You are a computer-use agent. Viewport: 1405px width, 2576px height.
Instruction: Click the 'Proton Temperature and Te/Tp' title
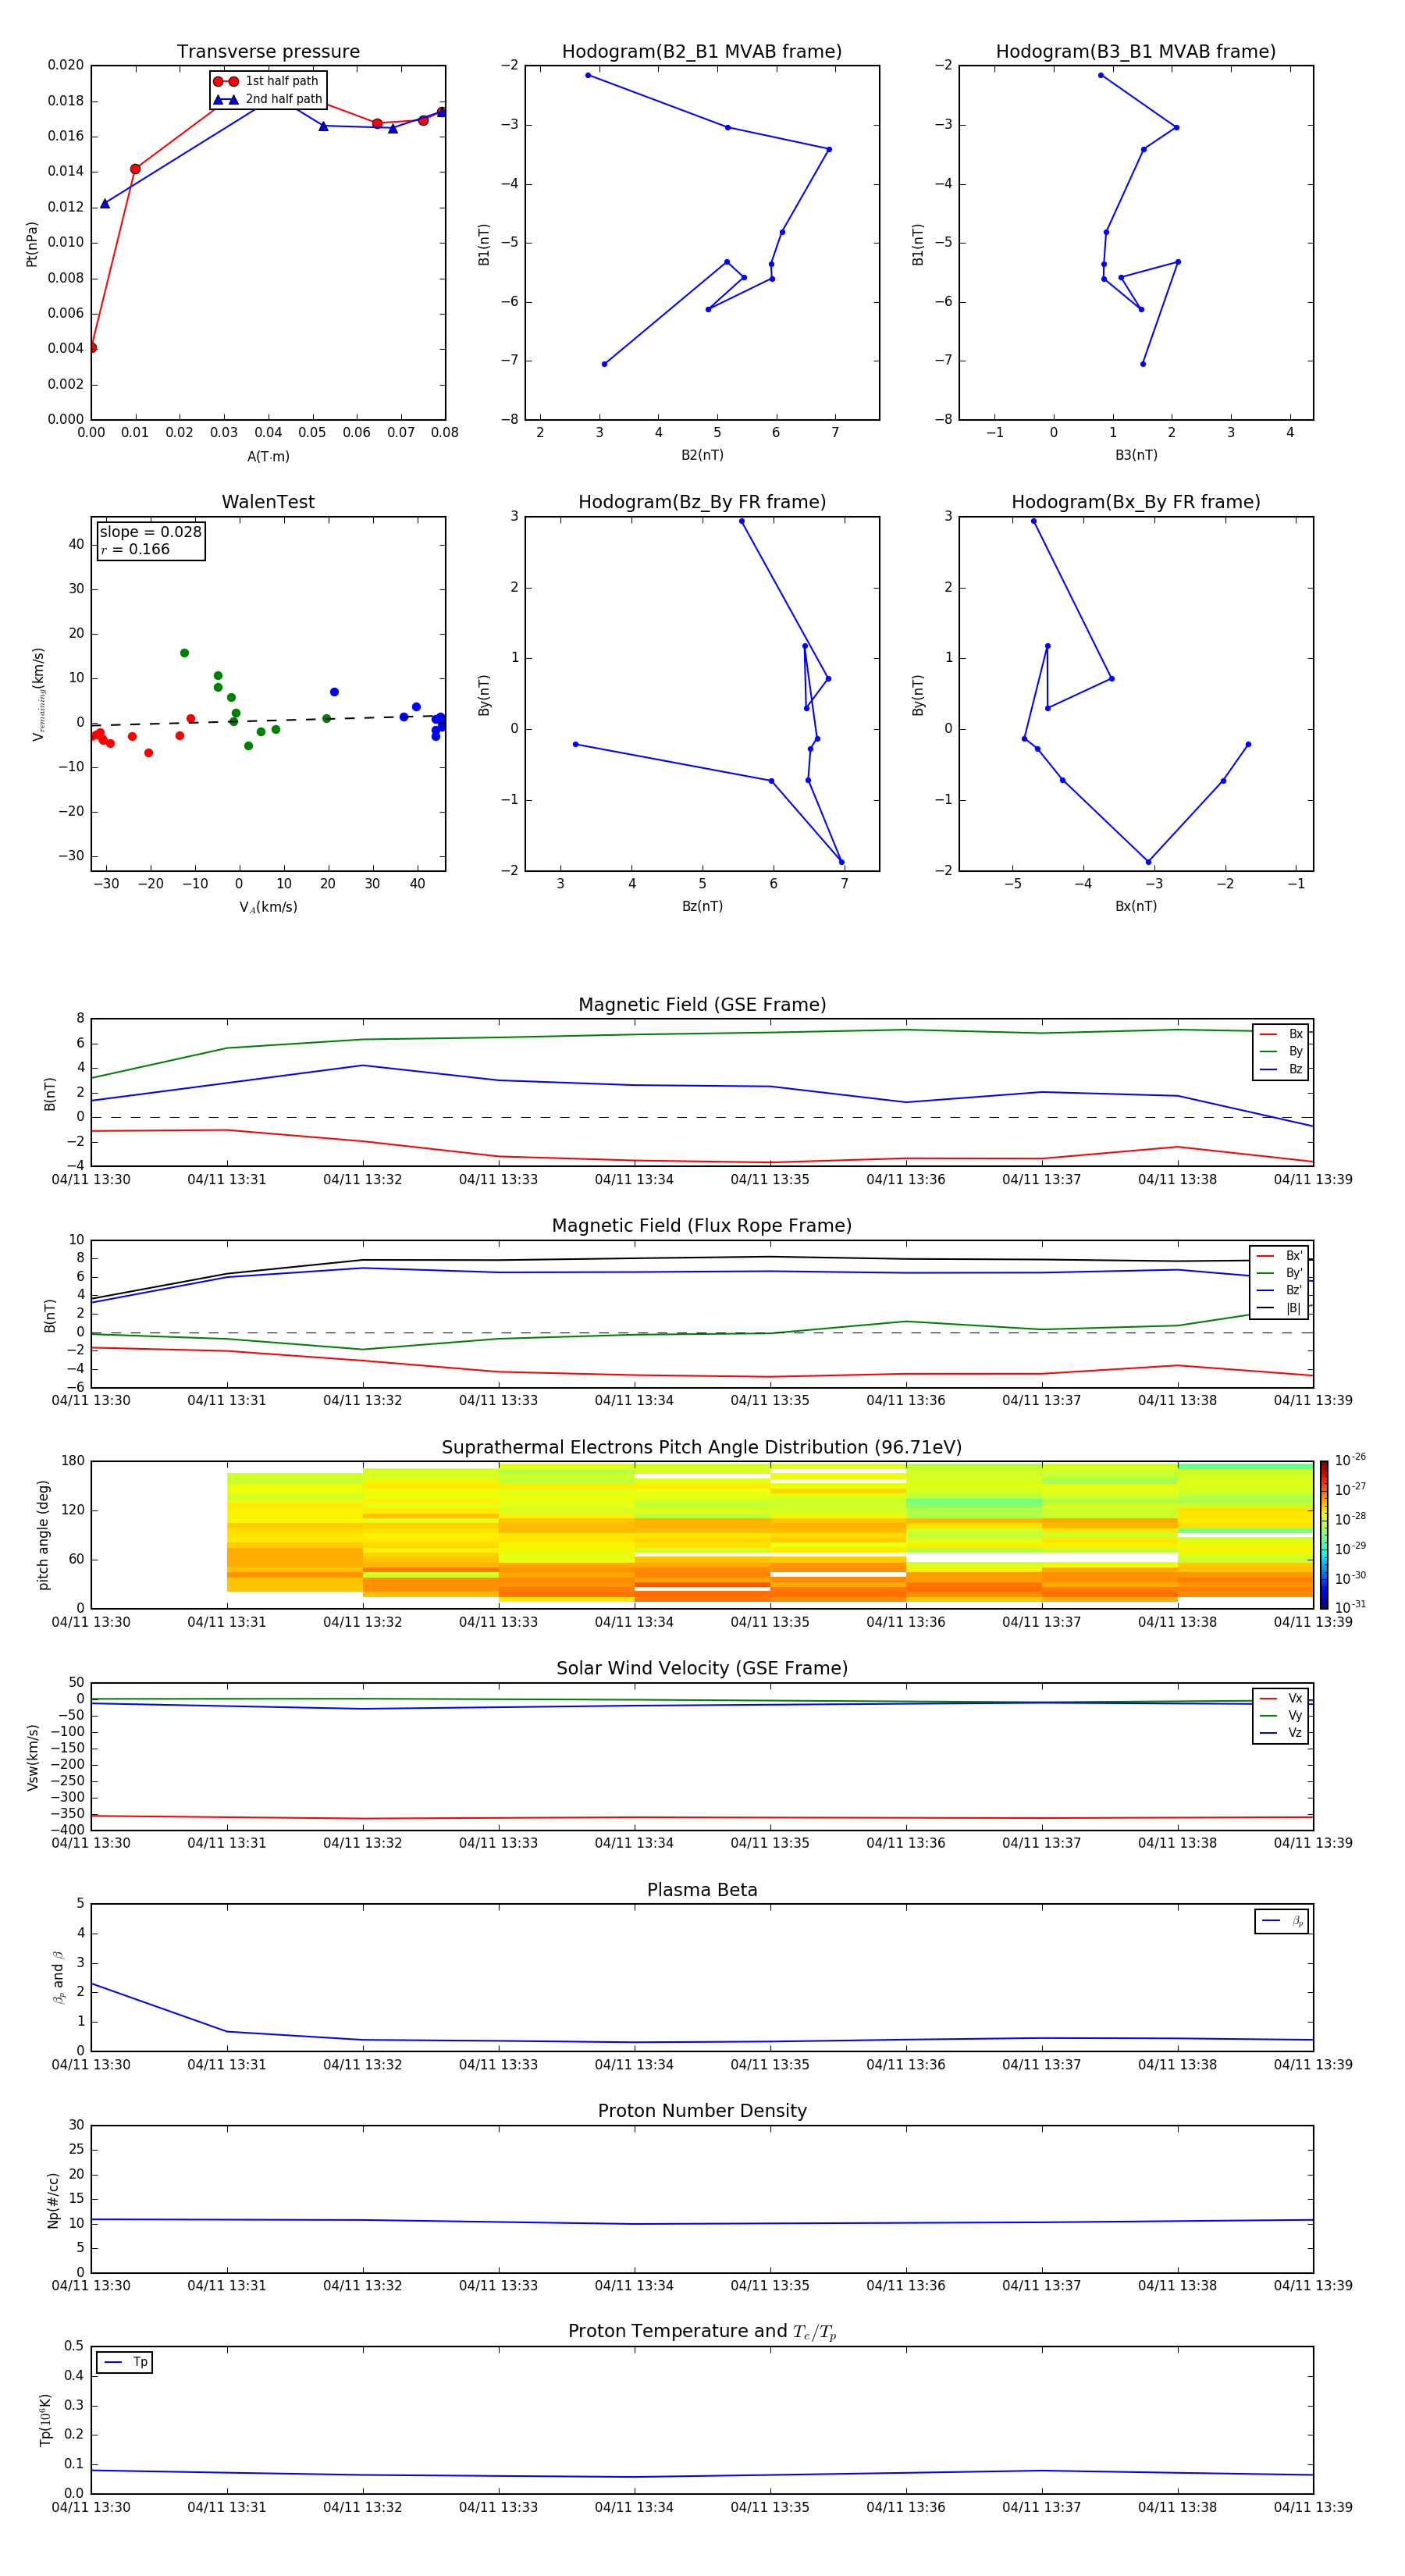[702, 2332]
